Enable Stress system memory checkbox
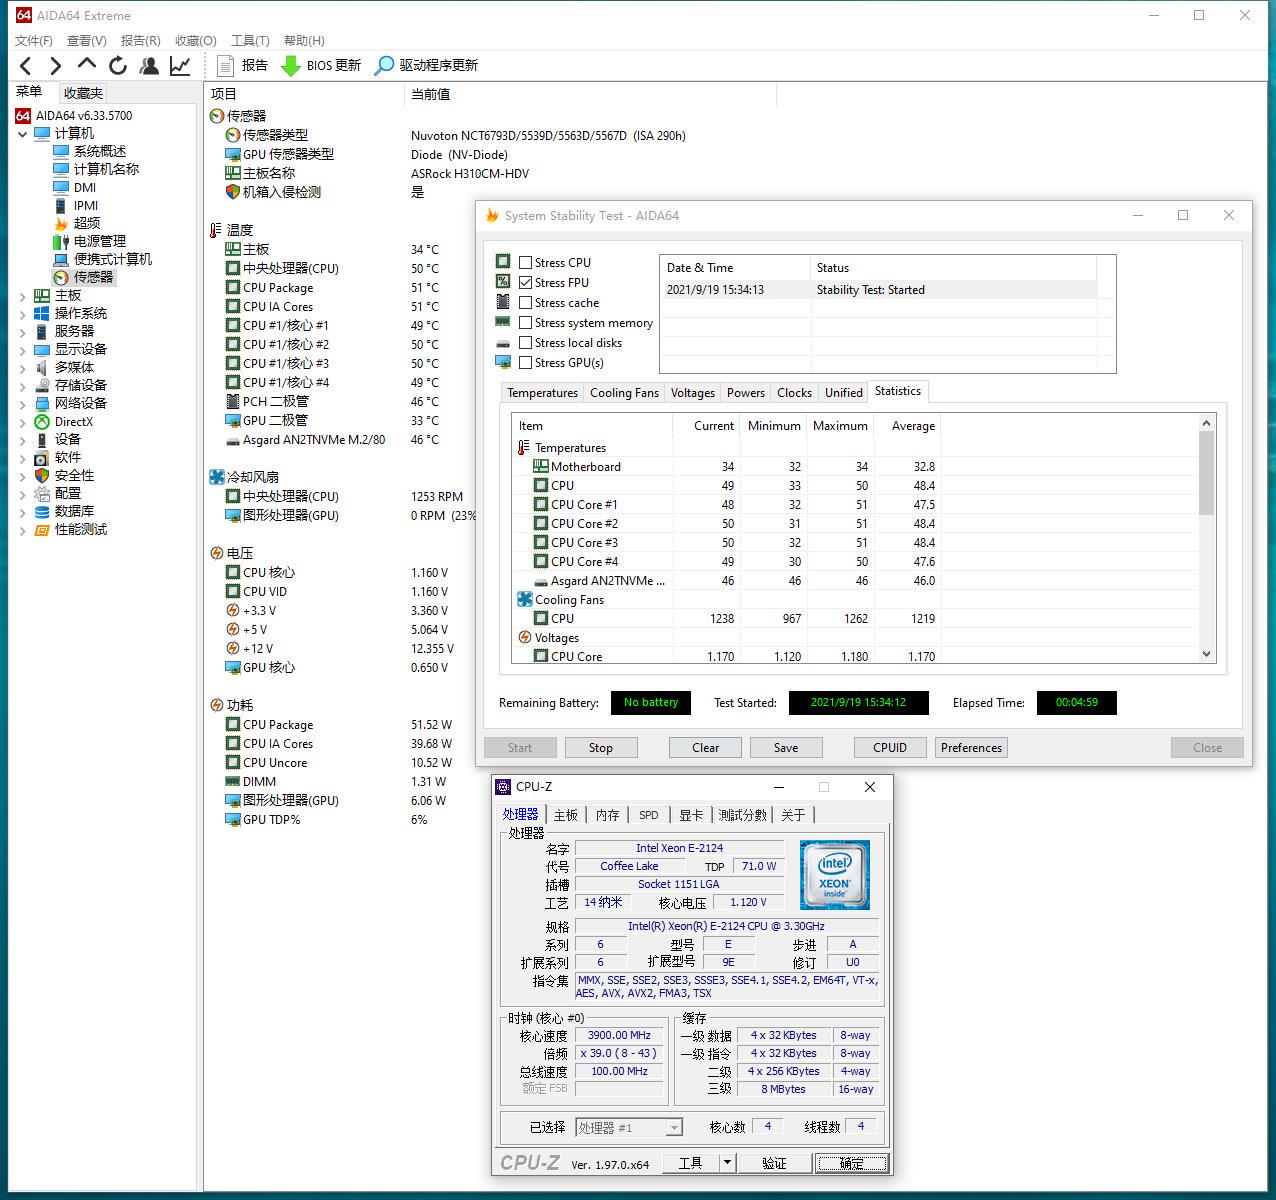Viewport: 1276px width, 1200px height. [x=525, y=323]
